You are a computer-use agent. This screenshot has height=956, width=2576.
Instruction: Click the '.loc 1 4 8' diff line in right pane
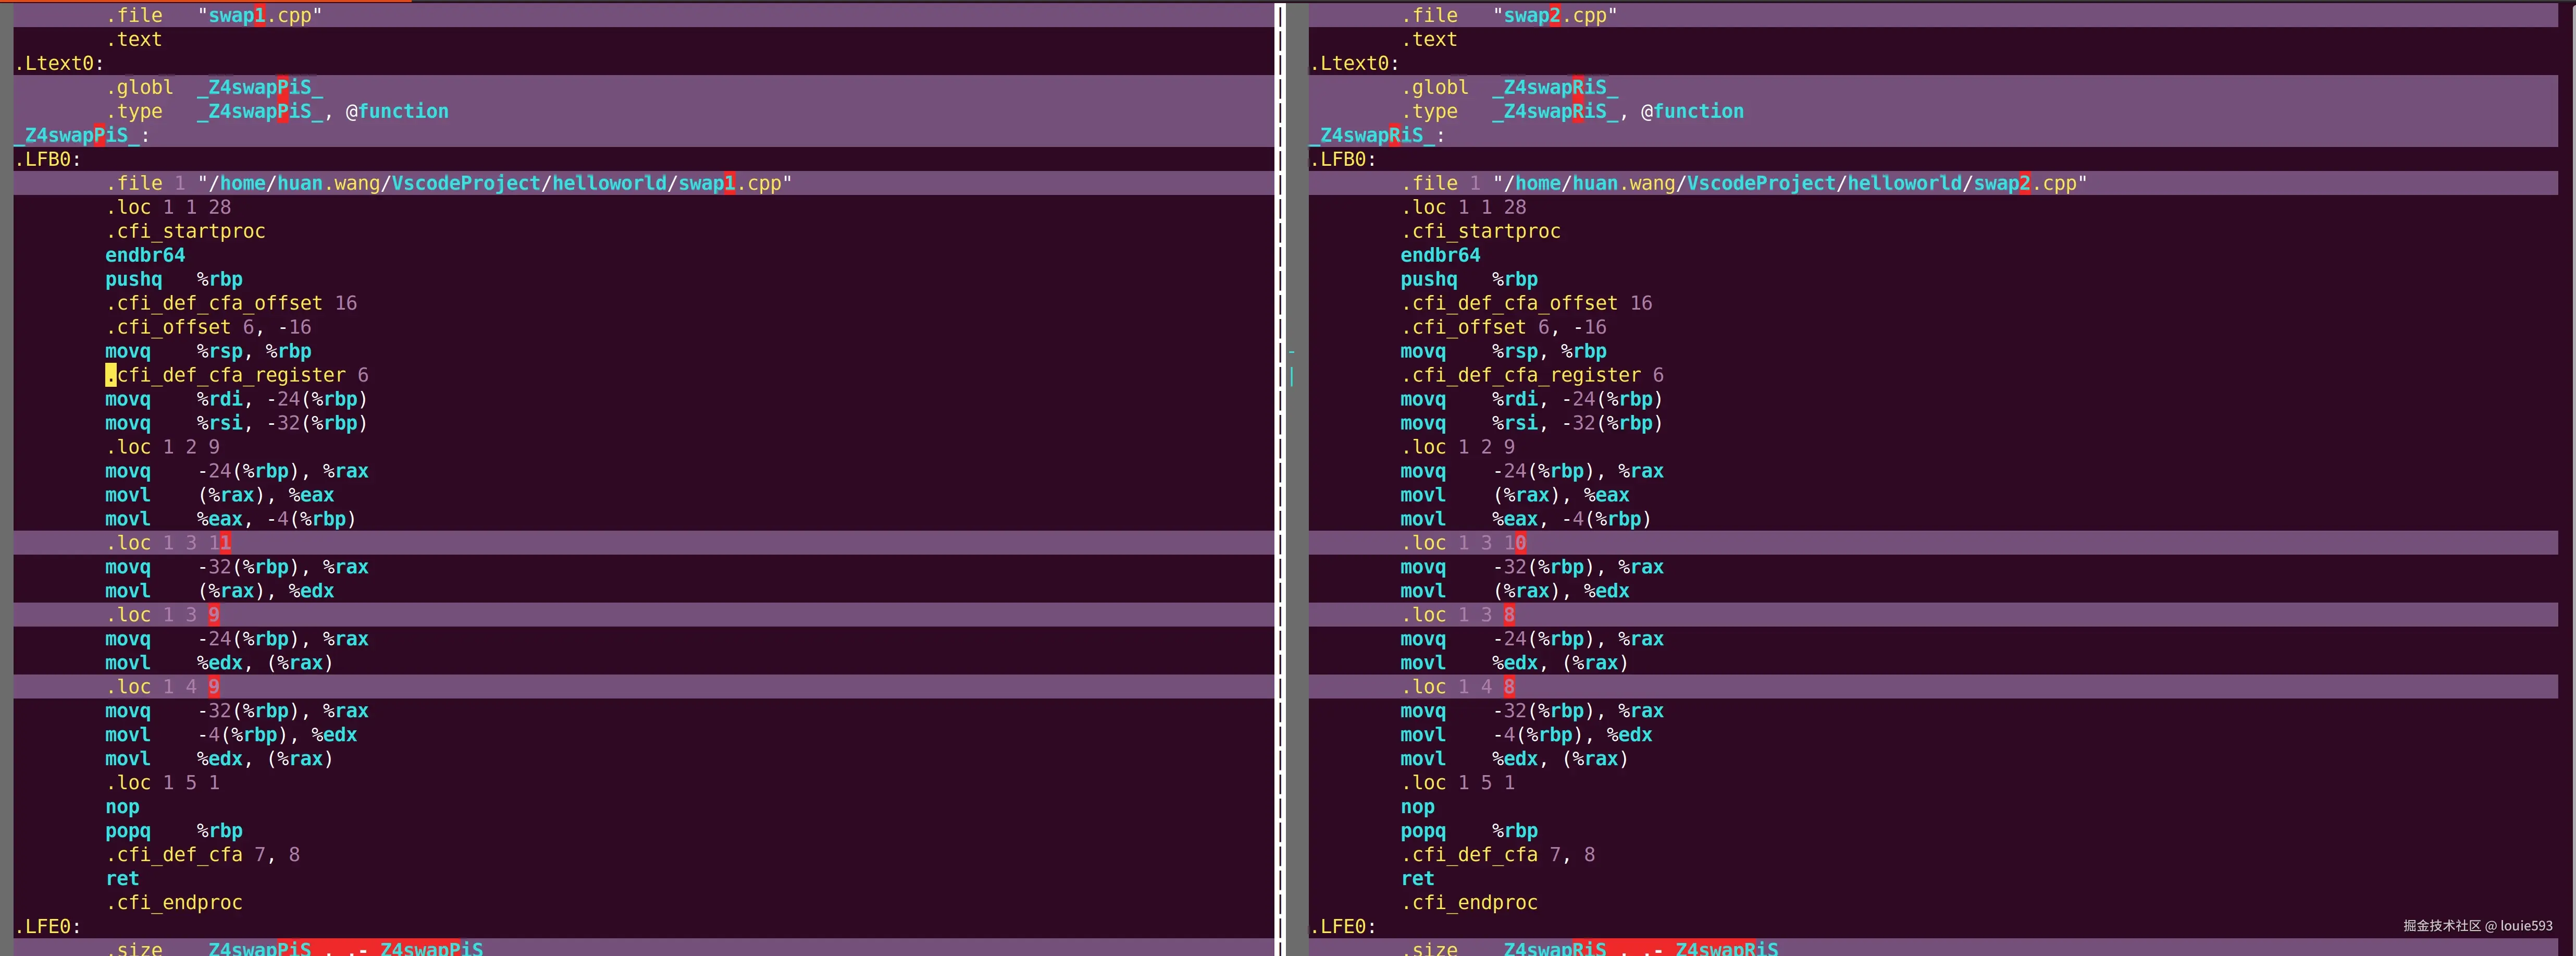(x=1457, y=687)
